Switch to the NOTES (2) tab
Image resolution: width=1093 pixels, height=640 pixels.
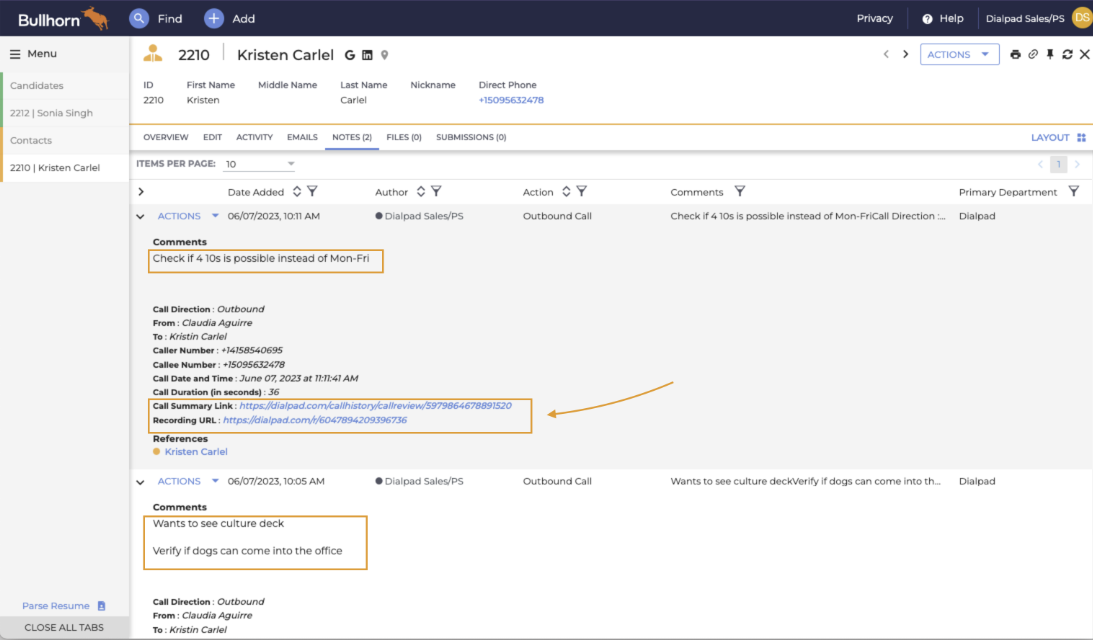click(x=352, y=137)
